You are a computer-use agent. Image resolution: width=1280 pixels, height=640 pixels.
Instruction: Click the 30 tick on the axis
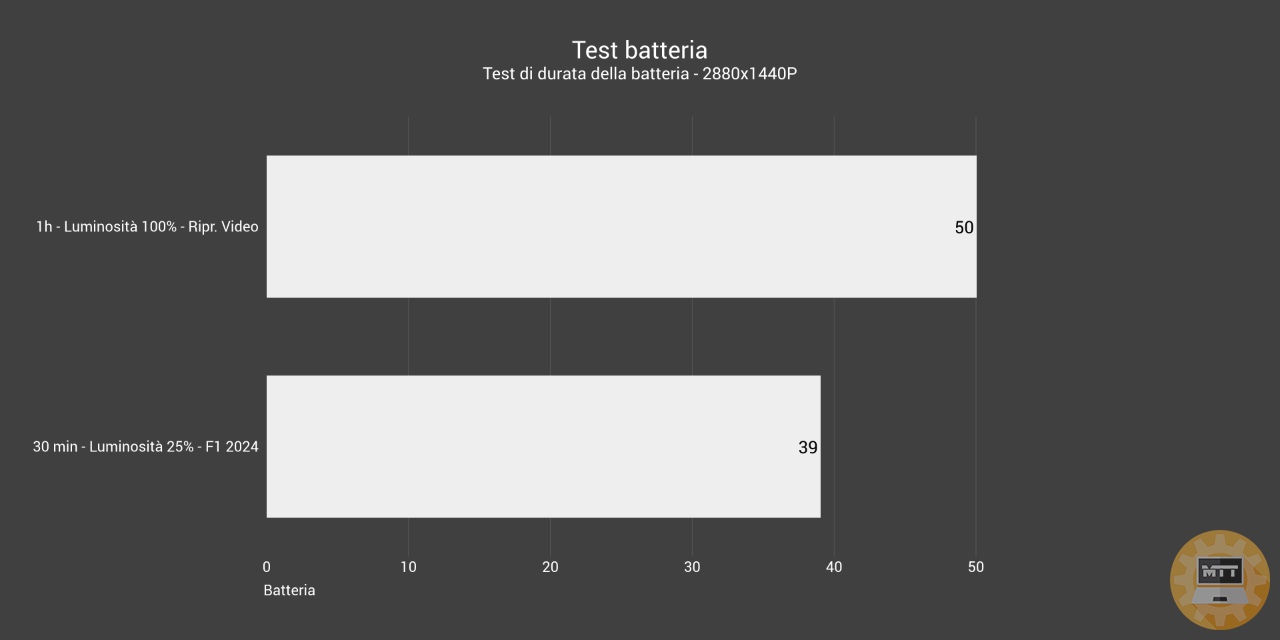click(x=692, y=567)
